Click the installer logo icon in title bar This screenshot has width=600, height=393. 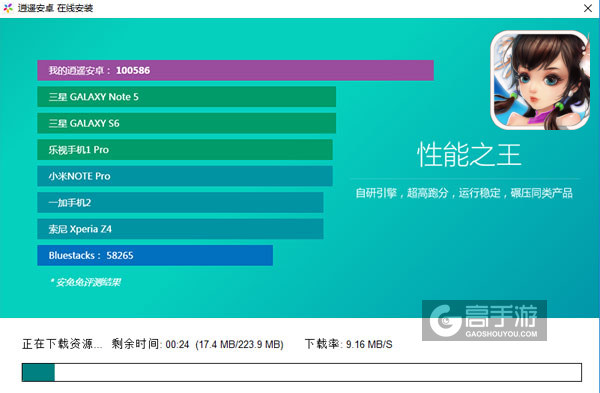(8, 8)
